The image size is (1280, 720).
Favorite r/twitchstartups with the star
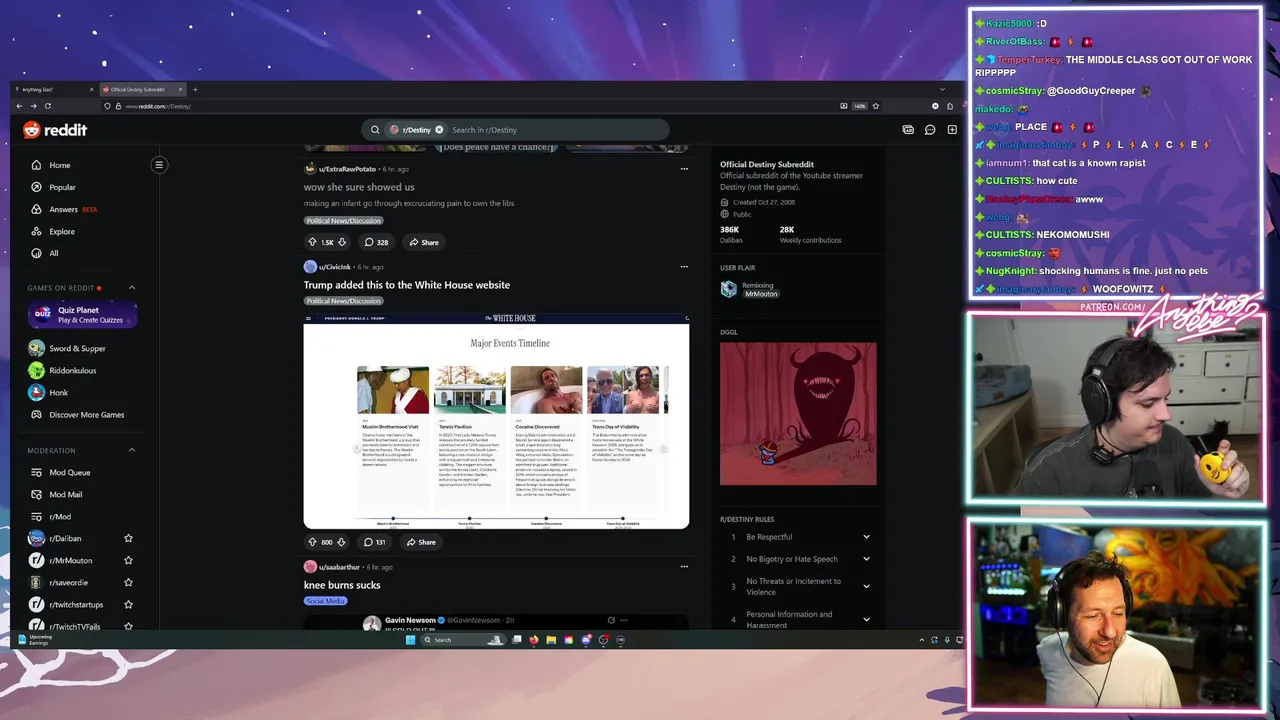coord(128,605)
